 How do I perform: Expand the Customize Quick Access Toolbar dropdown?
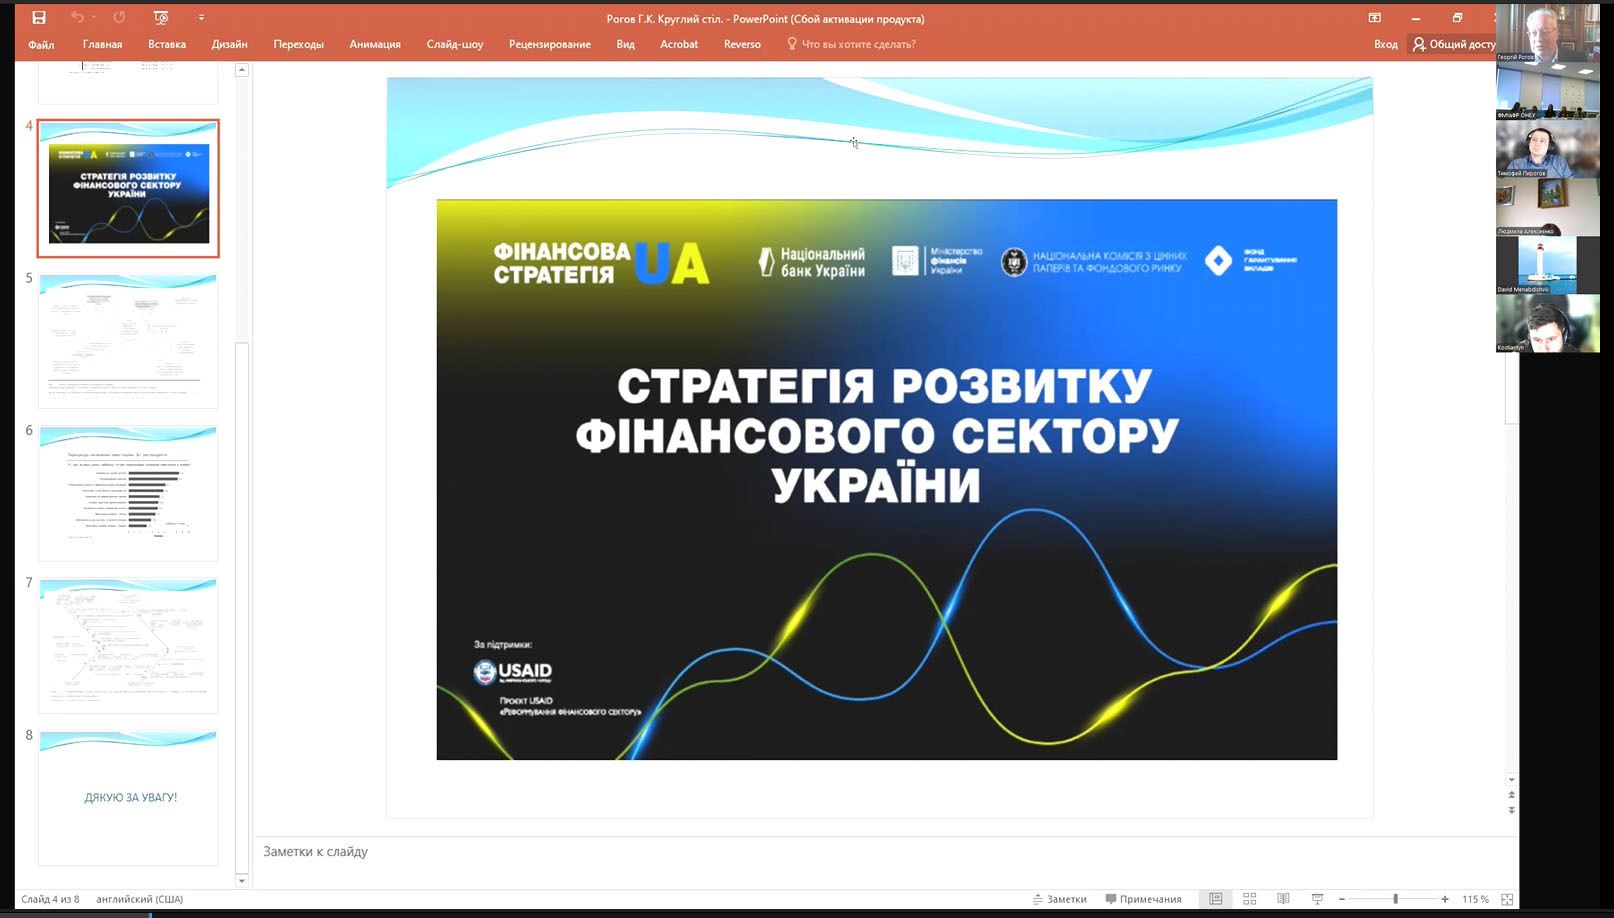[x=201, y=18]
